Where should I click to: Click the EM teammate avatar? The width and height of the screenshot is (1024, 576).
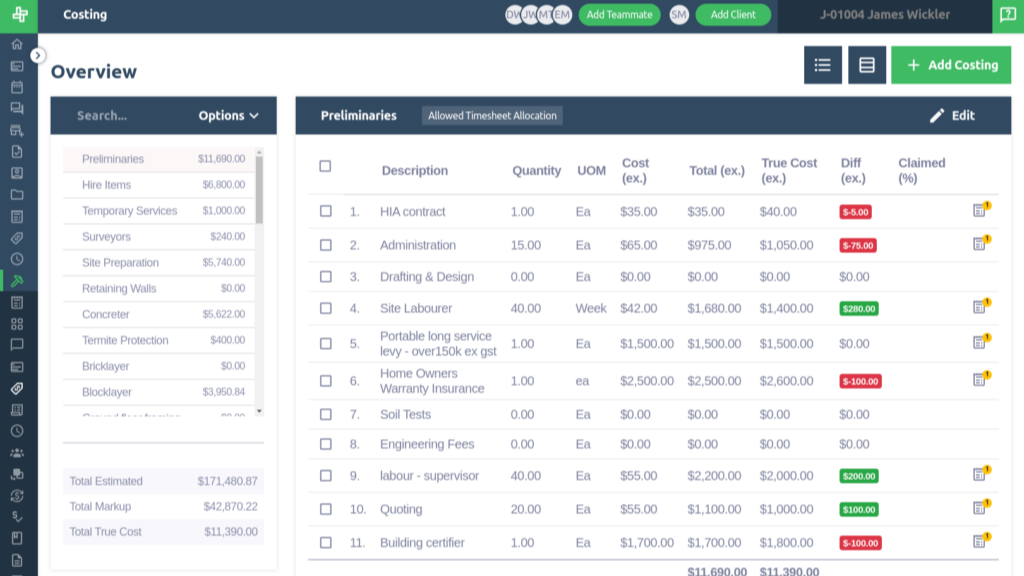562,14
